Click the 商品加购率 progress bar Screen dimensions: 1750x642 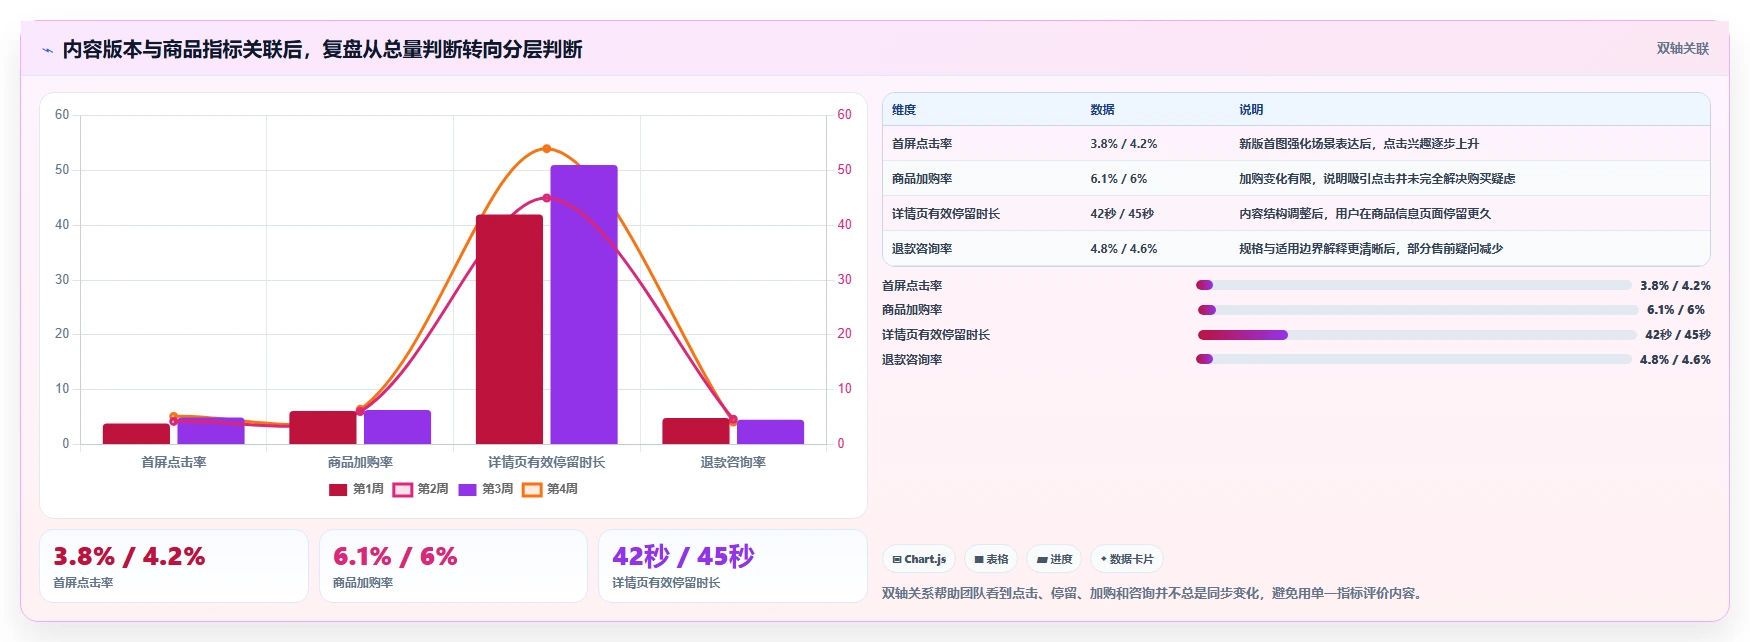[1418, 310]
